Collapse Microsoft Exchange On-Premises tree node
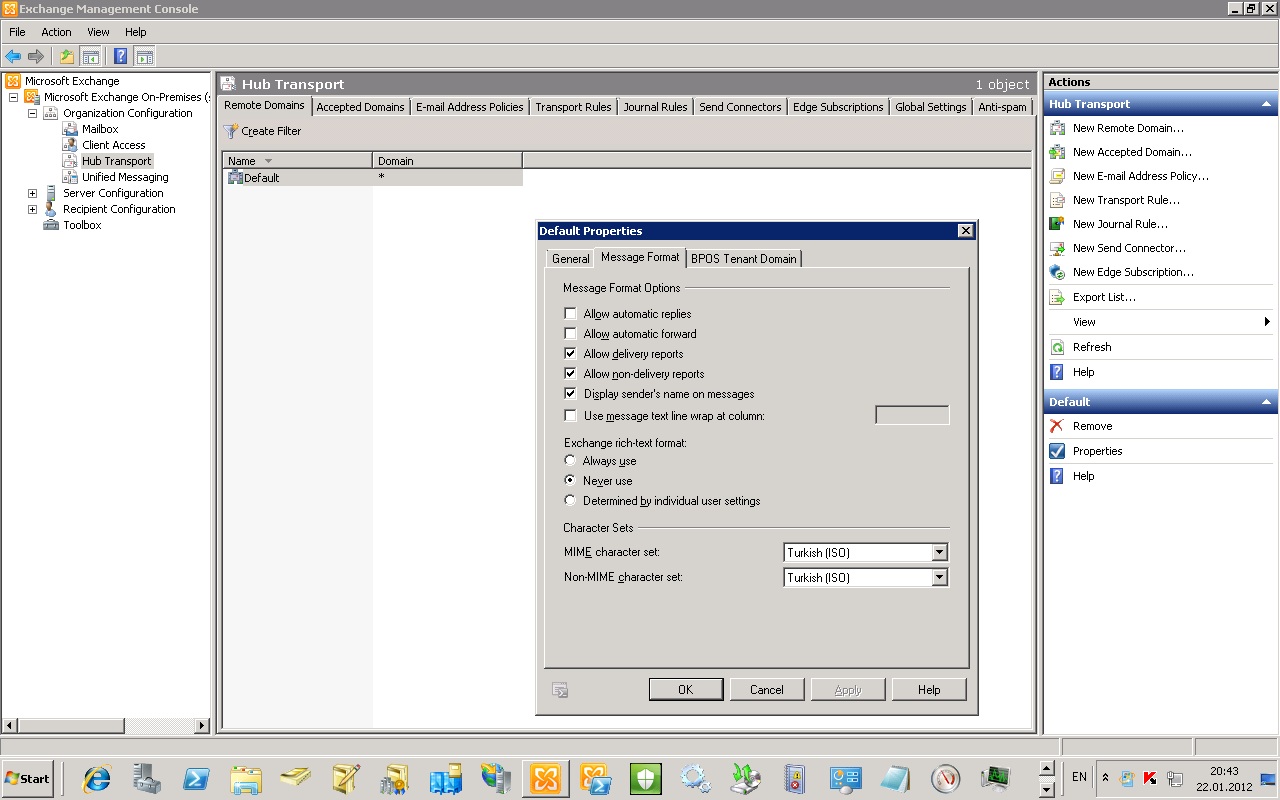 13,97
